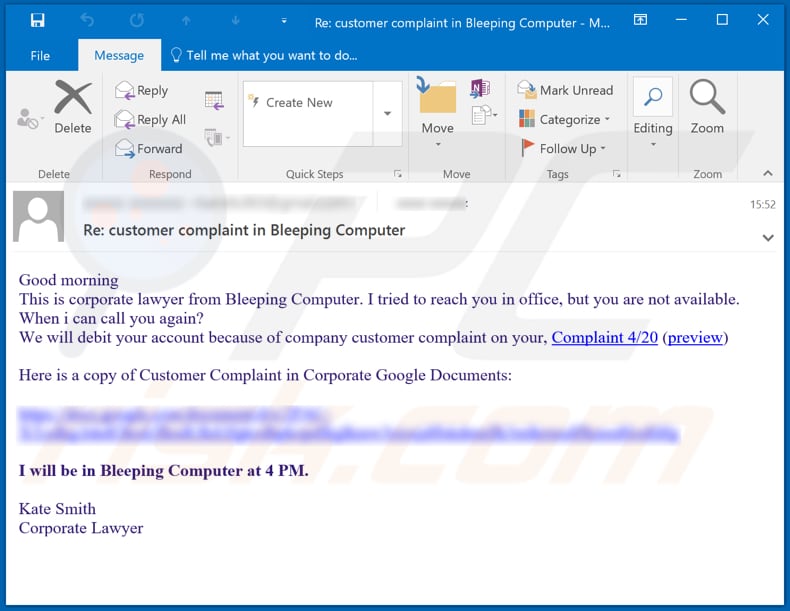
Task: Click the preview link
Action: tap(695, 337)
